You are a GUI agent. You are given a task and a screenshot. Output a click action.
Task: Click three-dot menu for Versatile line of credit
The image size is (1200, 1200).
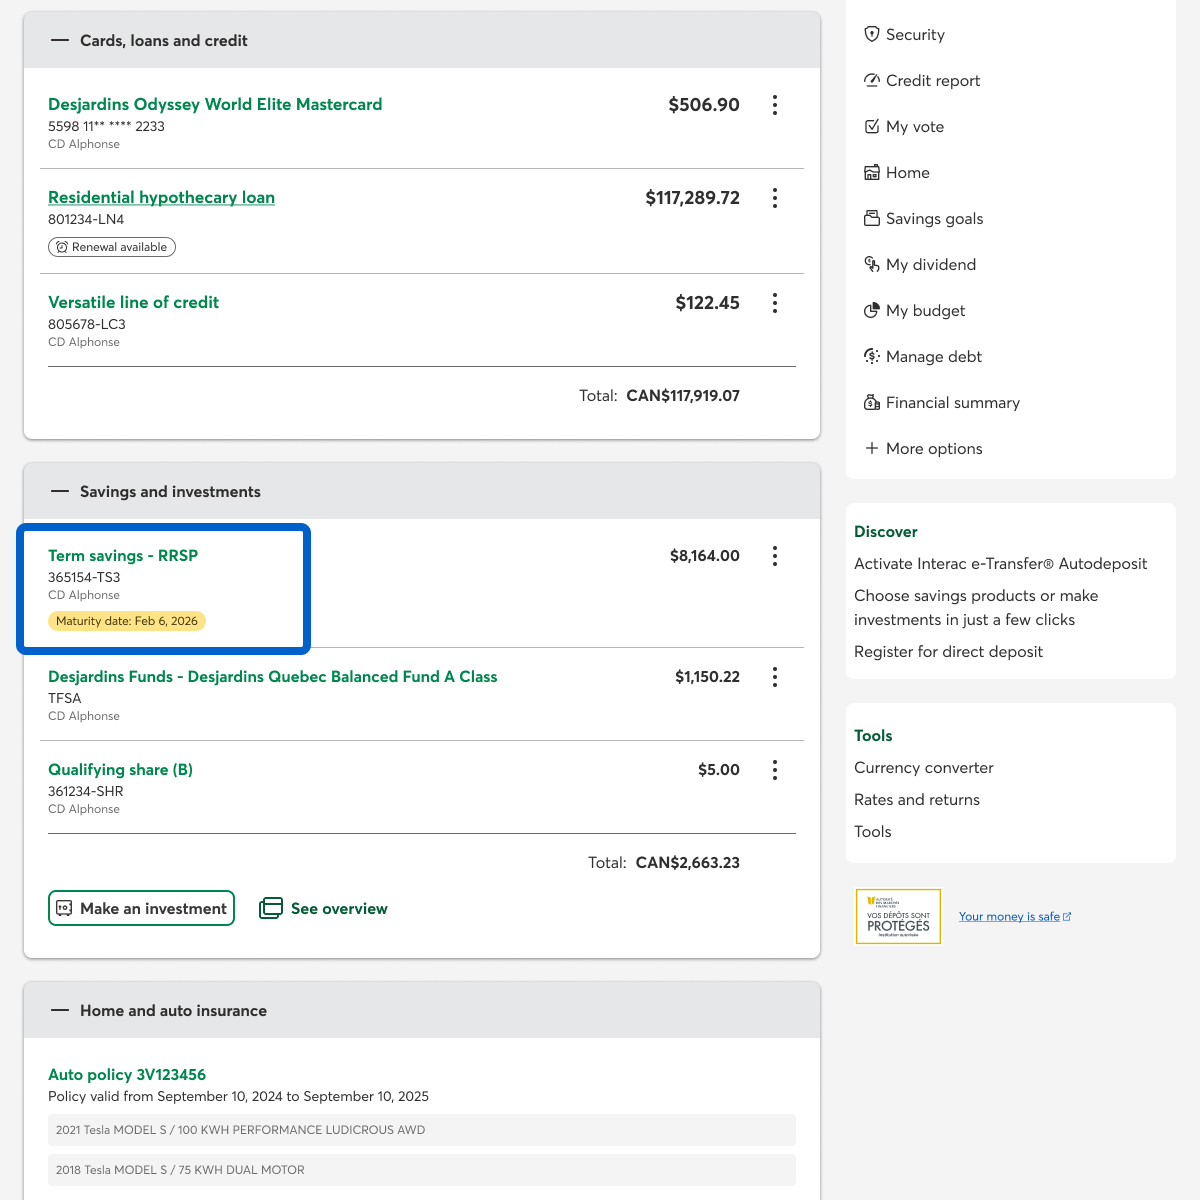tap(775, 303)
